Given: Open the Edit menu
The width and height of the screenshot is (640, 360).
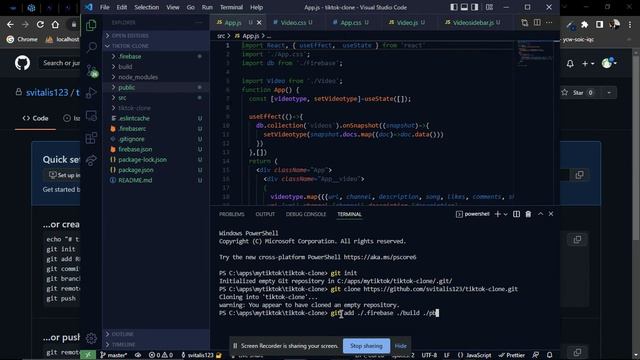Looking at the screenshot, I should click(122, 7).
